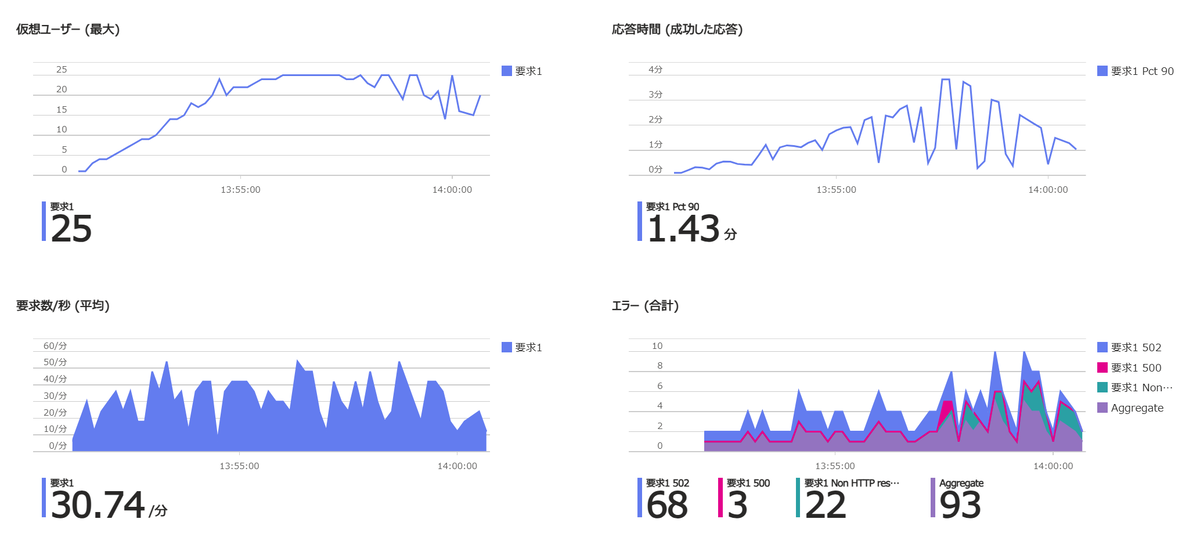The height and width of the screenshot is (537, 1200).
Task: Toggle the 要求1 502 legend entry
Action: pyautogui.click(x=1128, y=347)
